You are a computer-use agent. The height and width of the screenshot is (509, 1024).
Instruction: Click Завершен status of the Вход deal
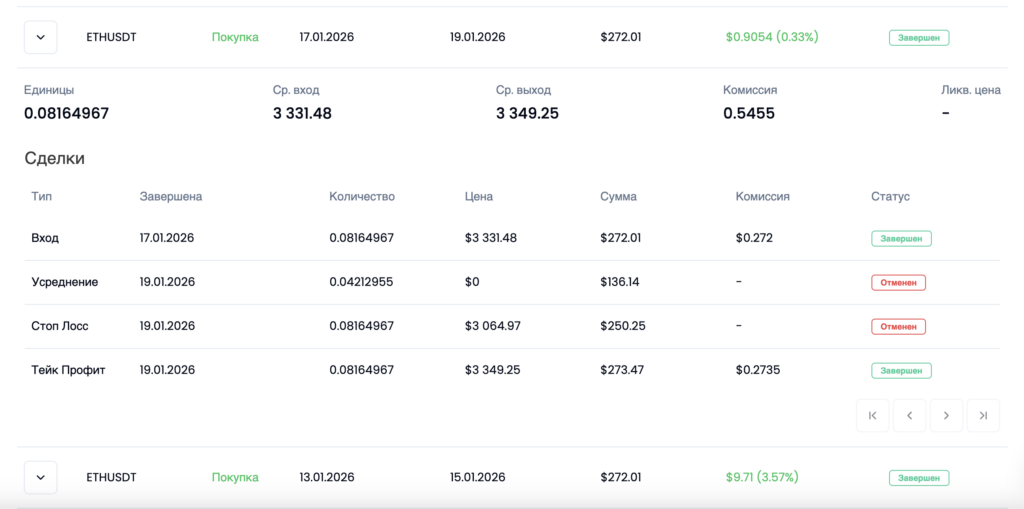[x=901, y=239]
